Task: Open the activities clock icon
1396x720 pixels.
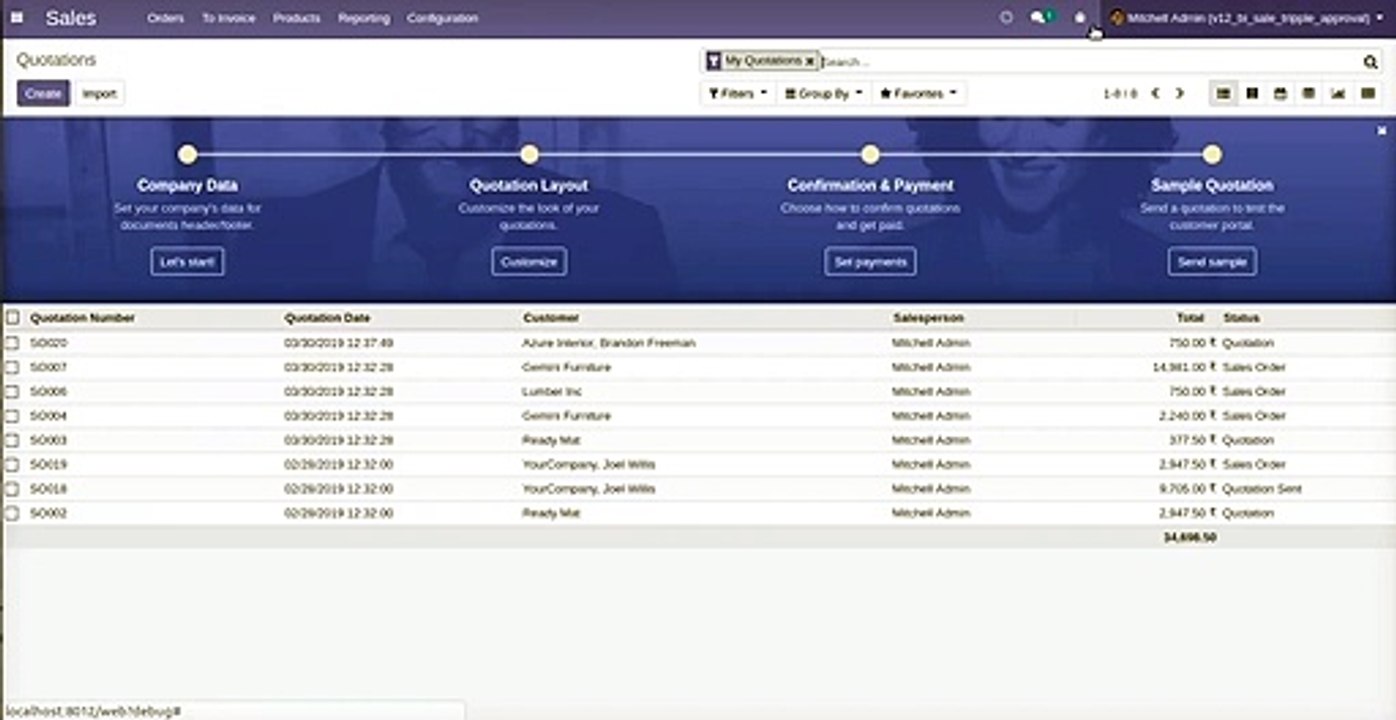Action: tap(1007, 18)
